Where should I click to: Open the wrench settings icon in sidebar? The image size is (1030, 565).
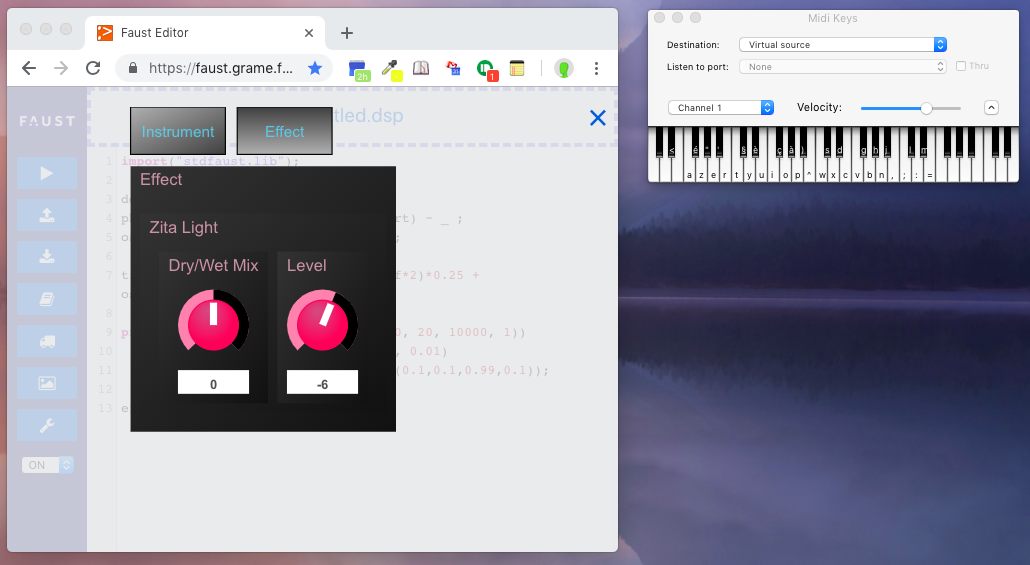tap(47, 425)
